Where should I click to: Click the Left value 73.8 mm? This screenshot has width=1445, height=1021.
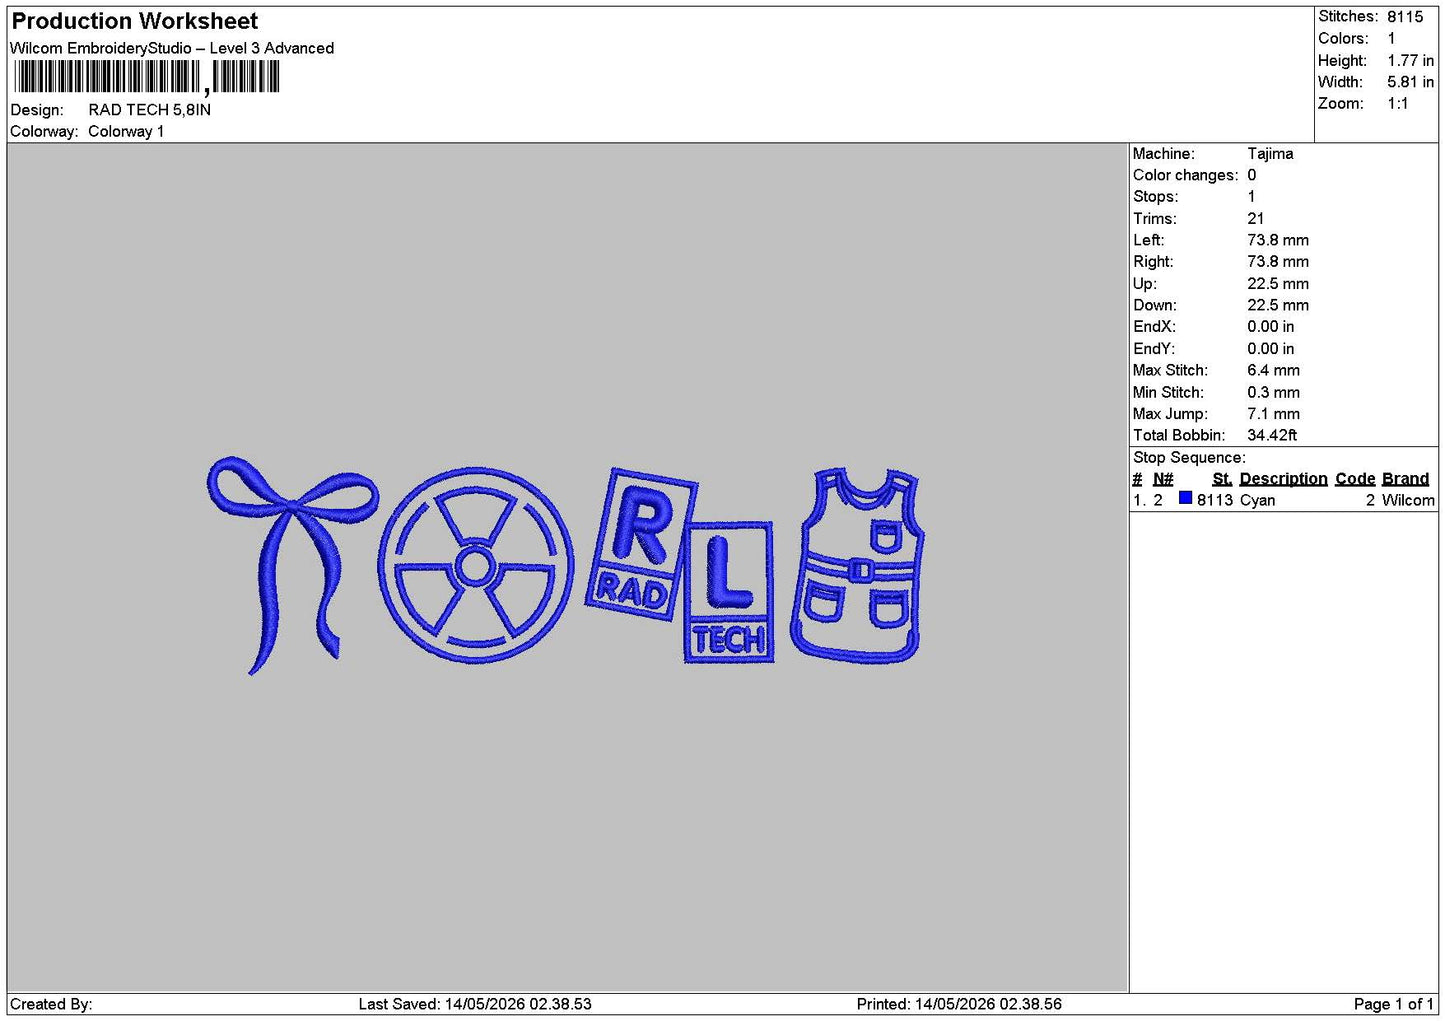(x=1278, y=240)
